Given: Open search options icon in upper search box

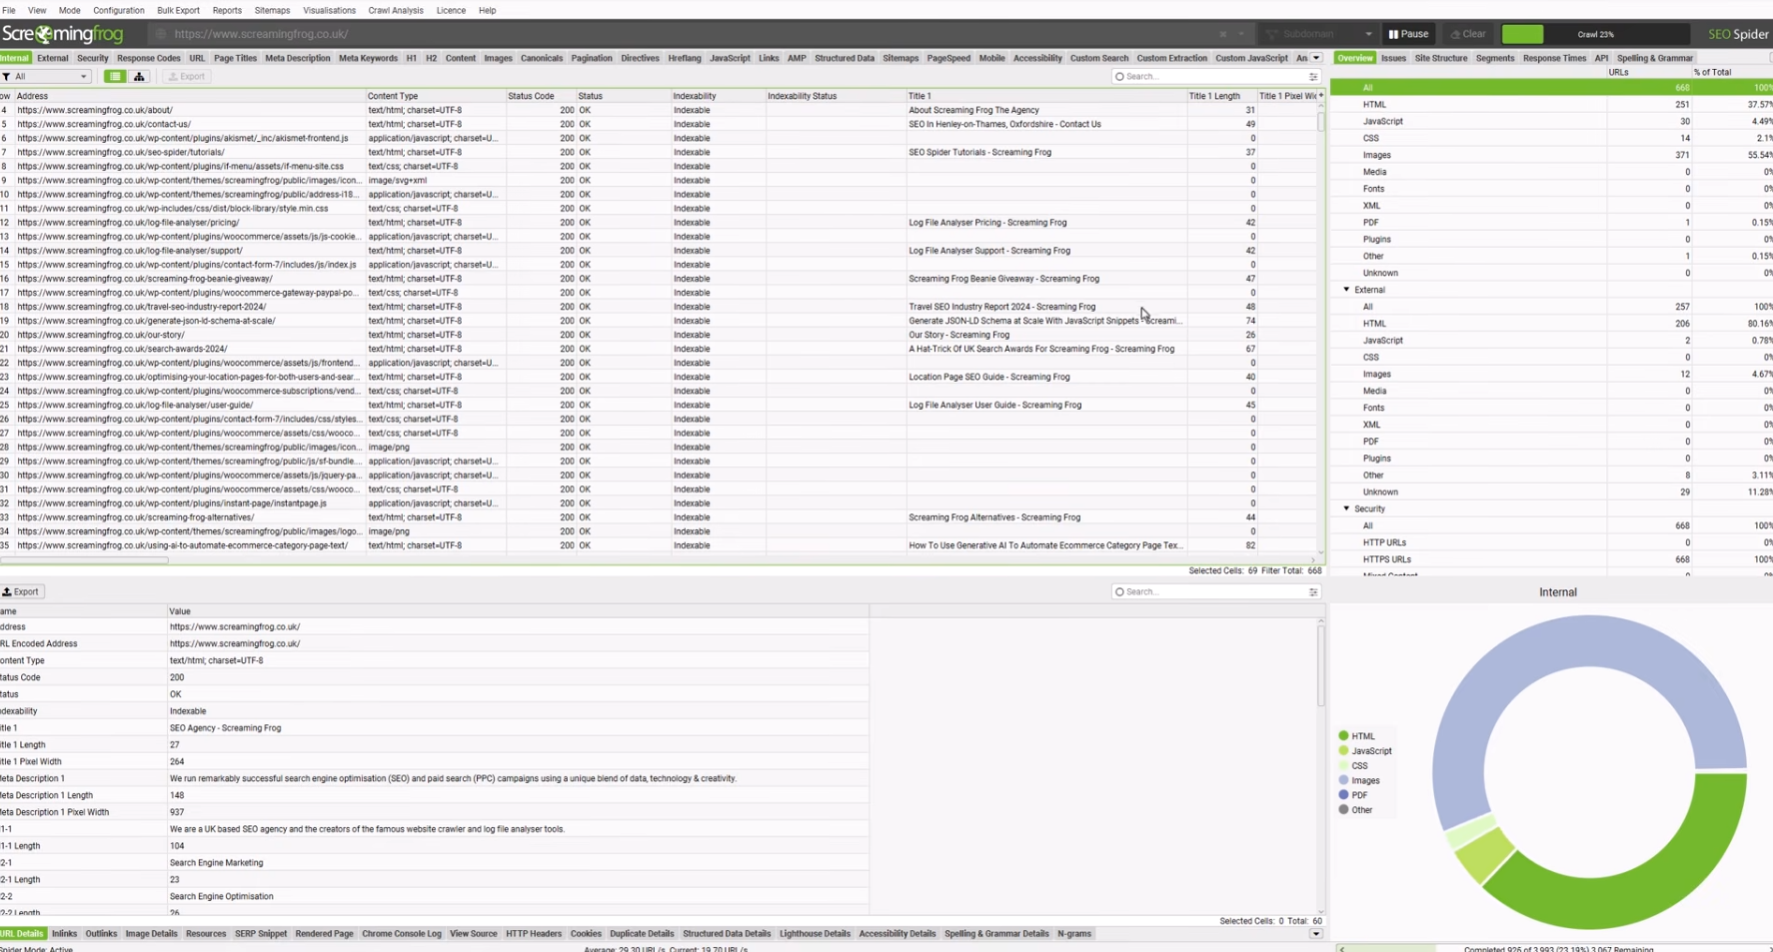Looking at the screenshot, I should 1313,76.
